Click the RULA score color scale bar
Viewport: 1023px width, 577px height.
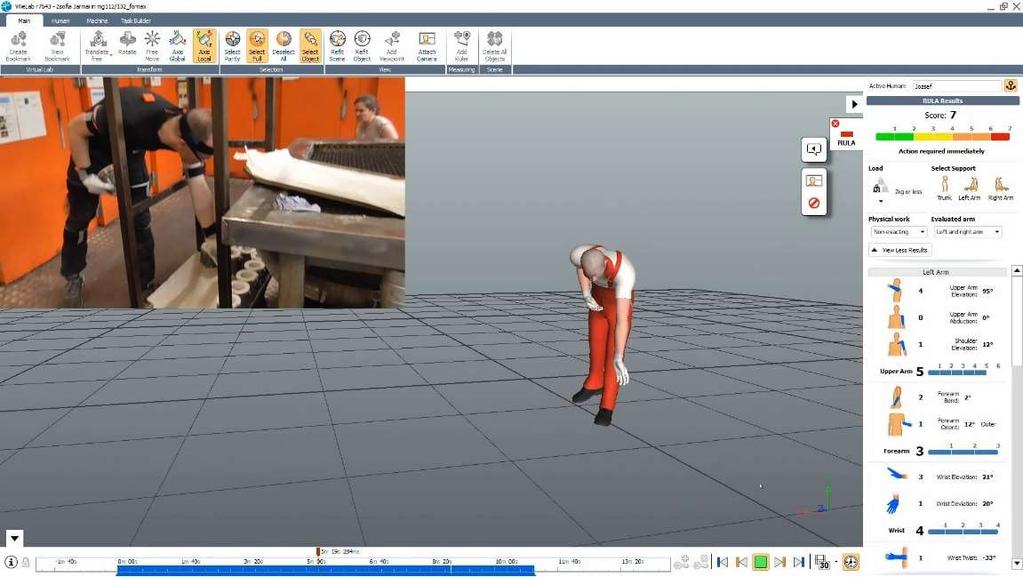(943, 137)
